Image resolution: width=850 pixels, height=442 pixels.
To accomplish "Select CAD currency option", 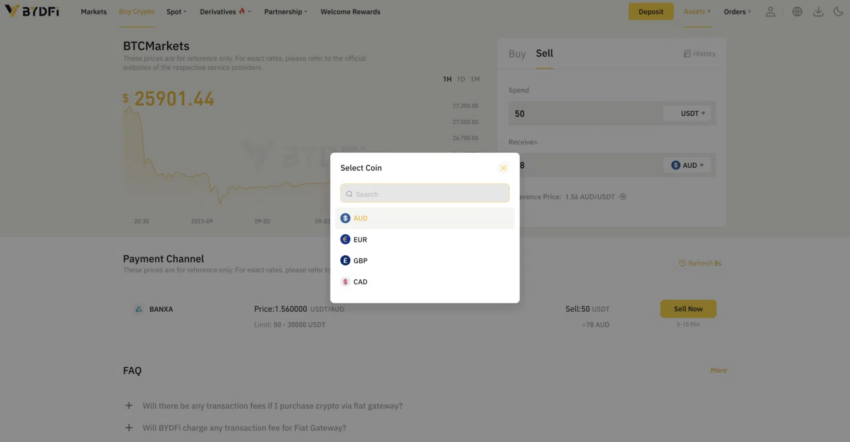I will [x=424, y=281].
